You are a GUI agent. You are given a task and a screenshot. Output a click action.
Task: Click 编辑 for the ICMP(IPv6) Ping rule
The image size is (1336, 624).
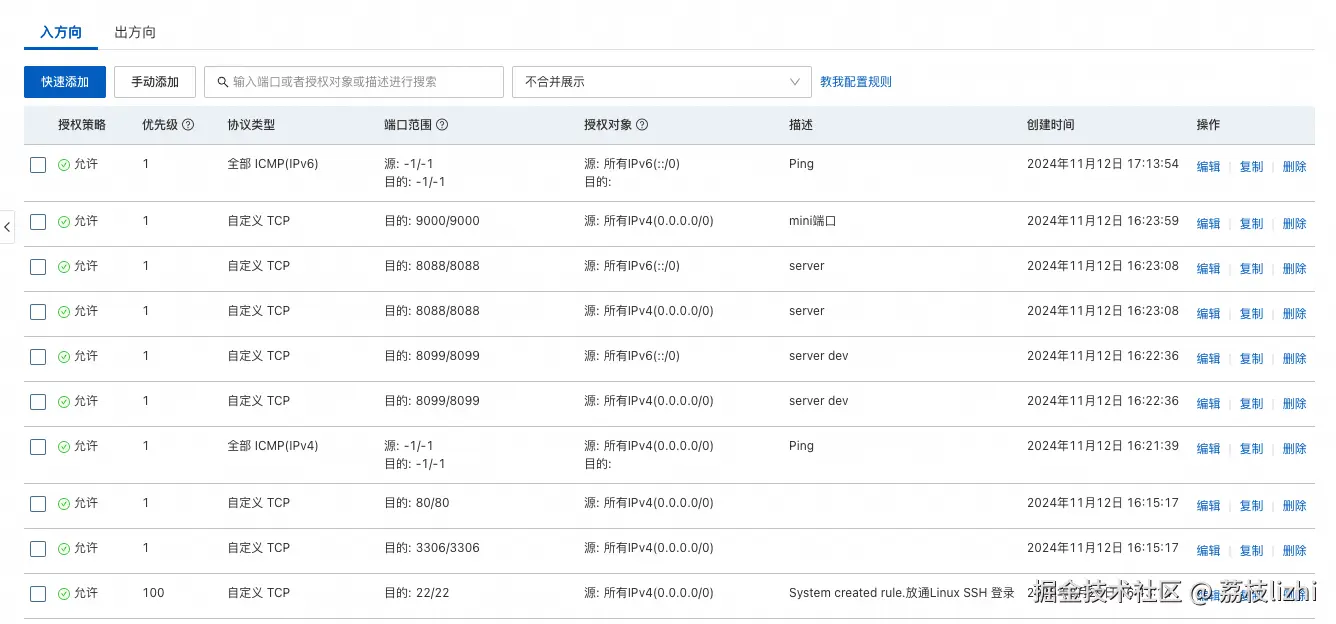(1209, 167)
